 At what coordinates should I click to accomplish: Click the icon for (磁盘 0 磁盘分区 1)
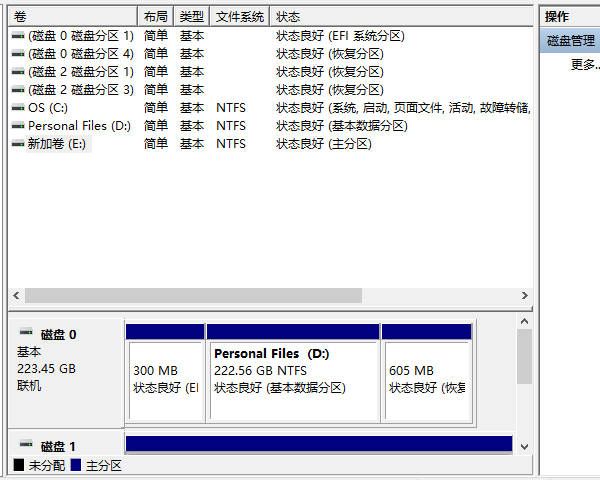pos(19,36)
